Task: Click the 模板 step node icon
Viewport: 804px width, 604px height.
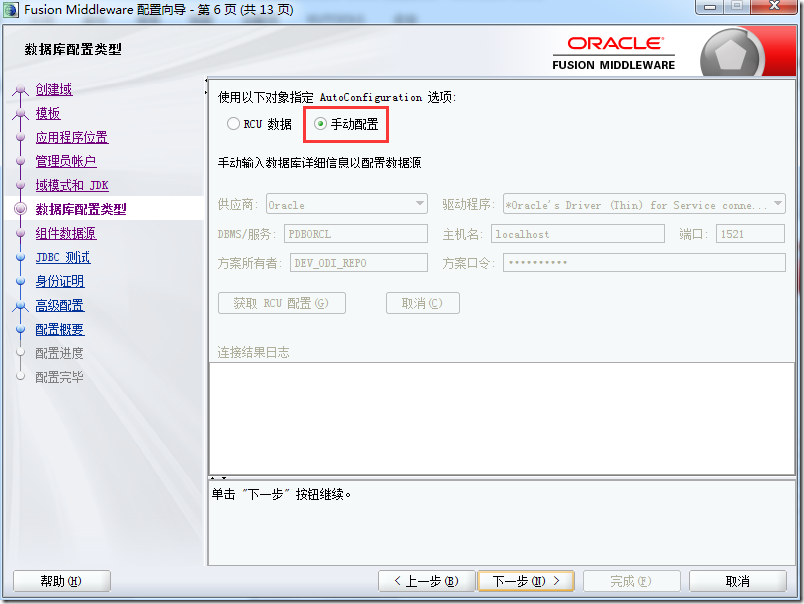Action: tap(21, 113)
